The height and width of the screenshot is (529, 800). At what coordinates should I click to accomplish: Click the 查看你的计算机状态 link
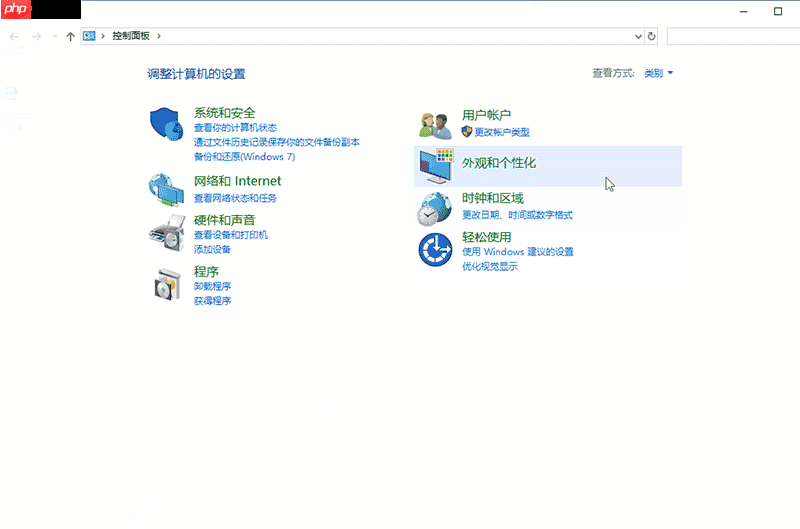(x=235, y=128)
